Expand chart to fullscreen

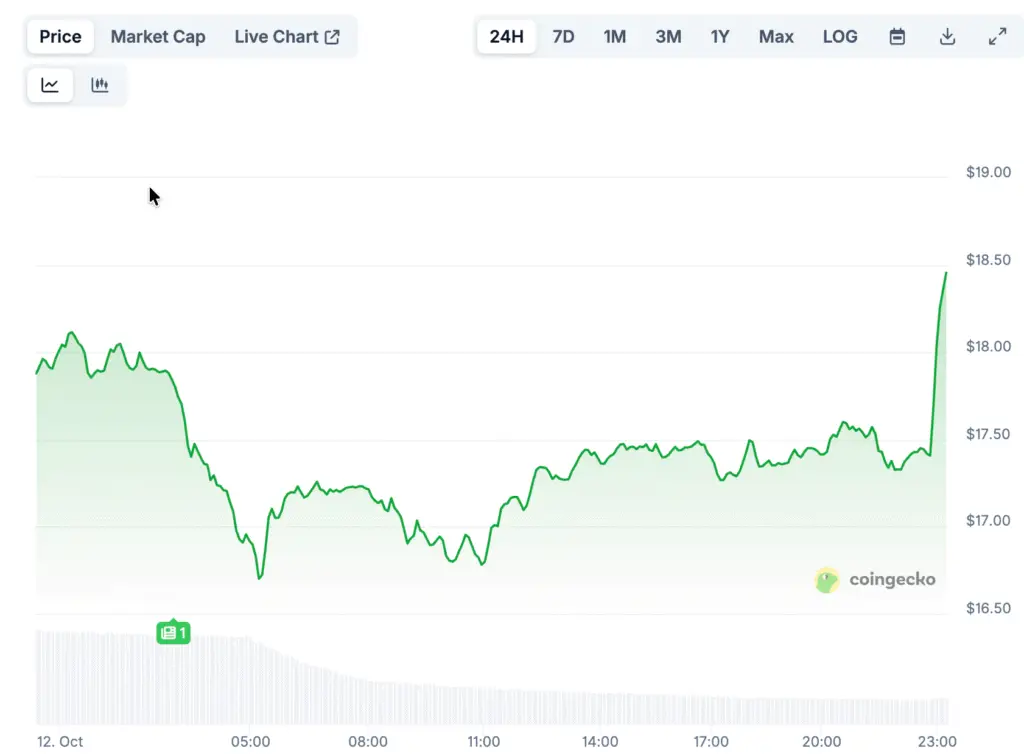coord(997,37)
